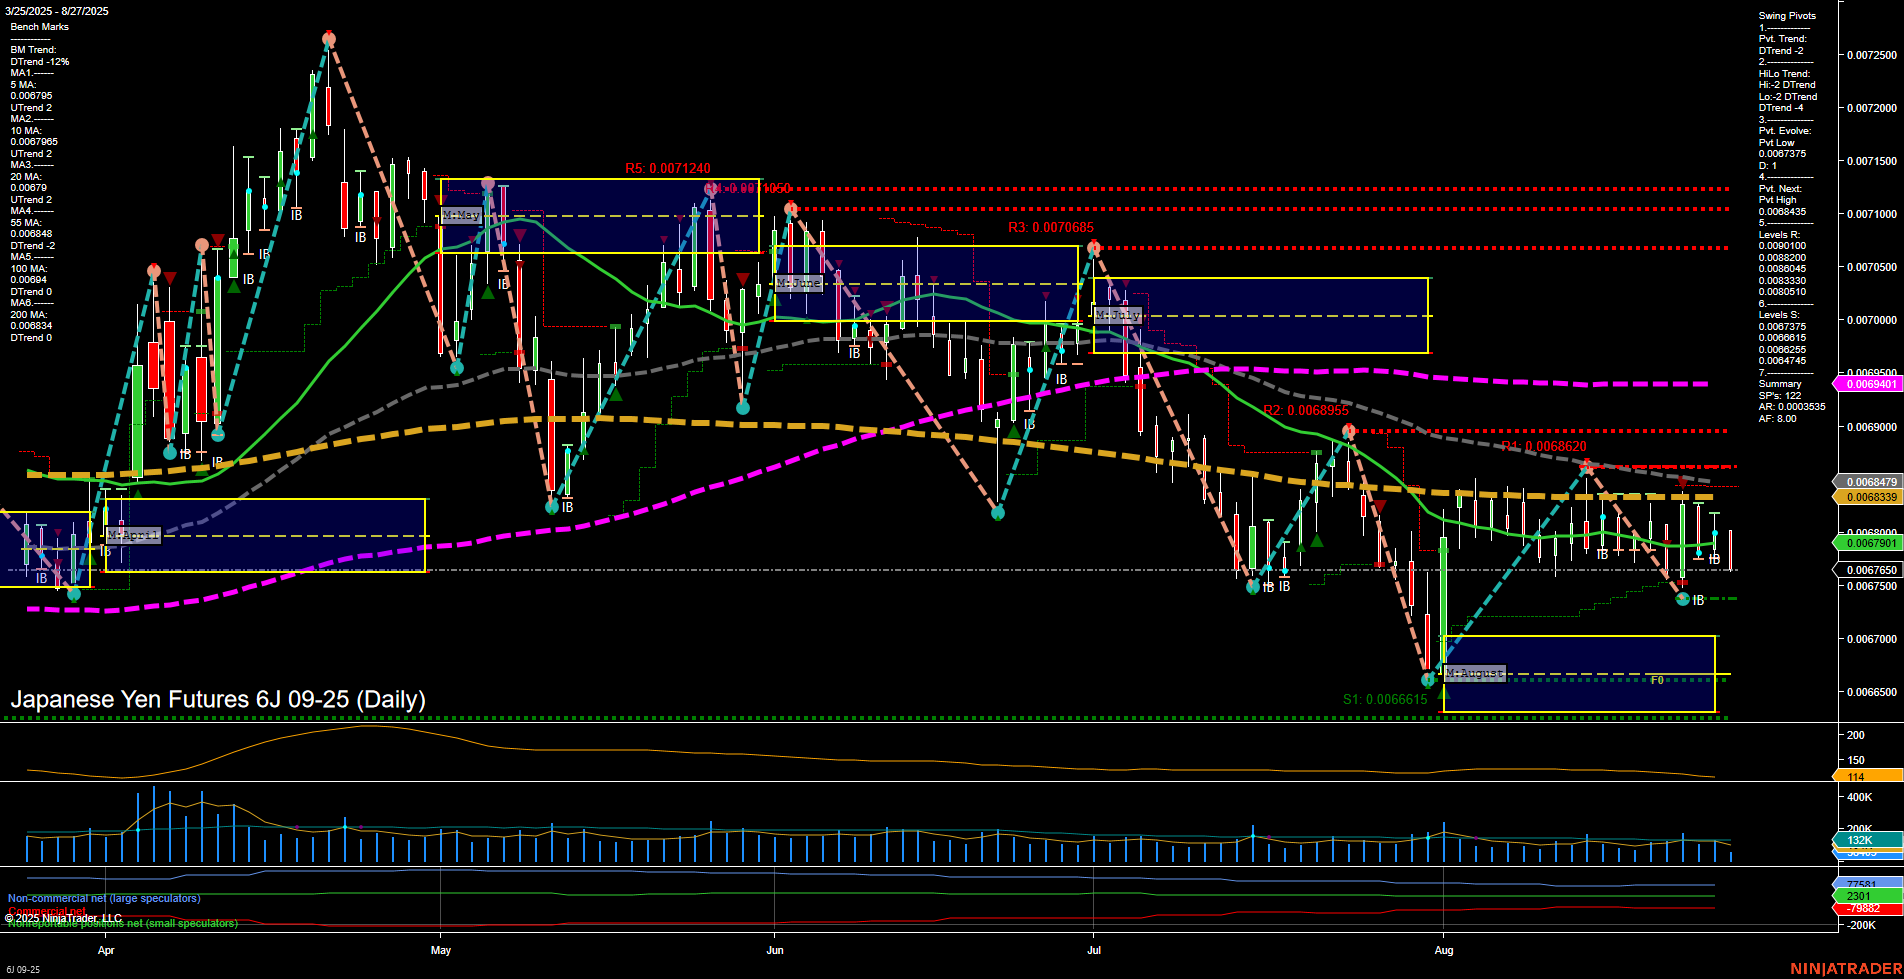Click the 0.0066500 price axis label

(1872, 692)
